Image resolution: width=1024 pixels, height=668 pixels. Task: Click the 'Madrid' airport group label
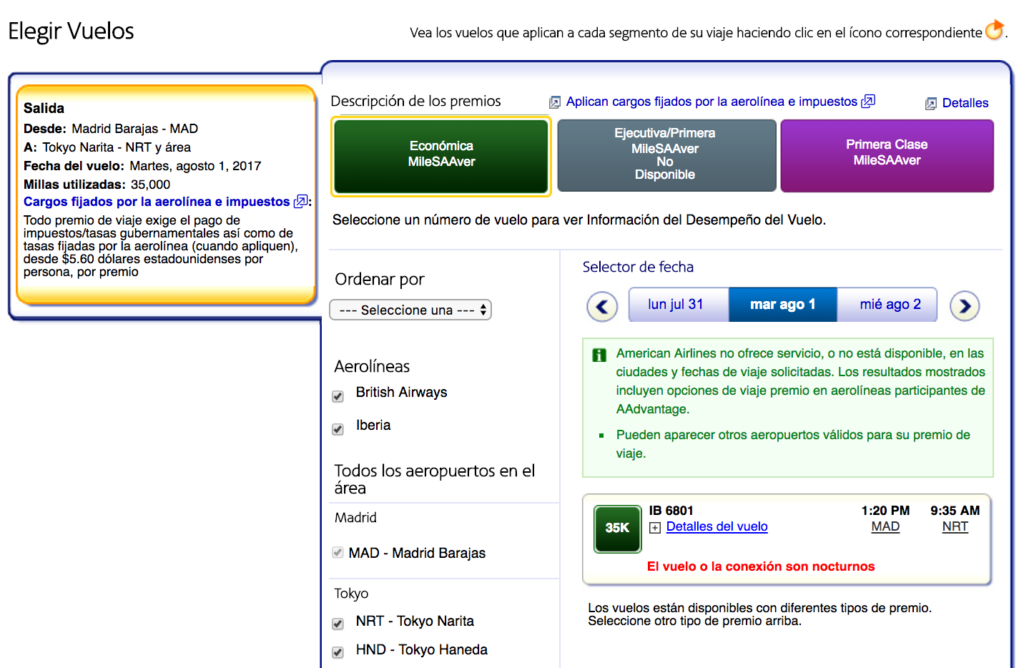355,518
